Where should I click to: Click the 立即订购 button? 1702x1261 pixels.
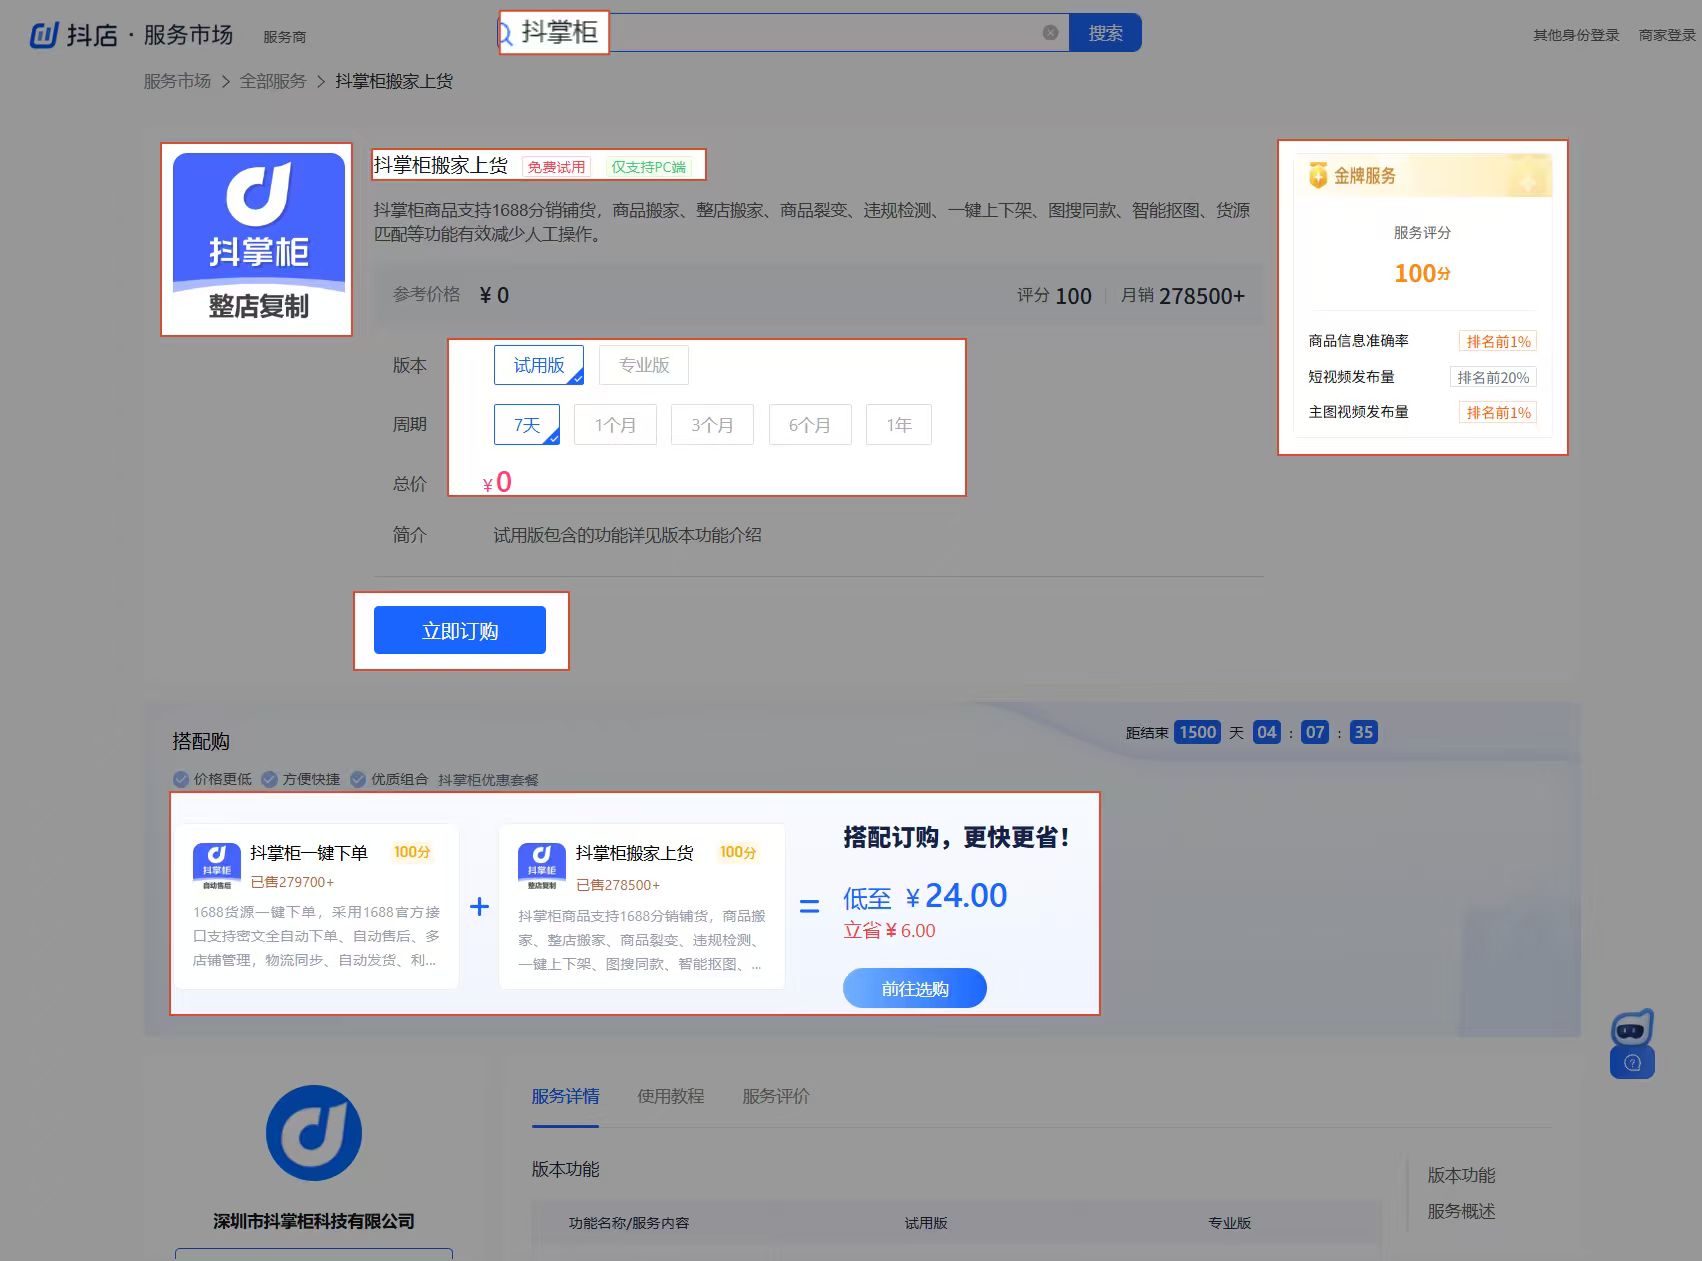[460, 630]
